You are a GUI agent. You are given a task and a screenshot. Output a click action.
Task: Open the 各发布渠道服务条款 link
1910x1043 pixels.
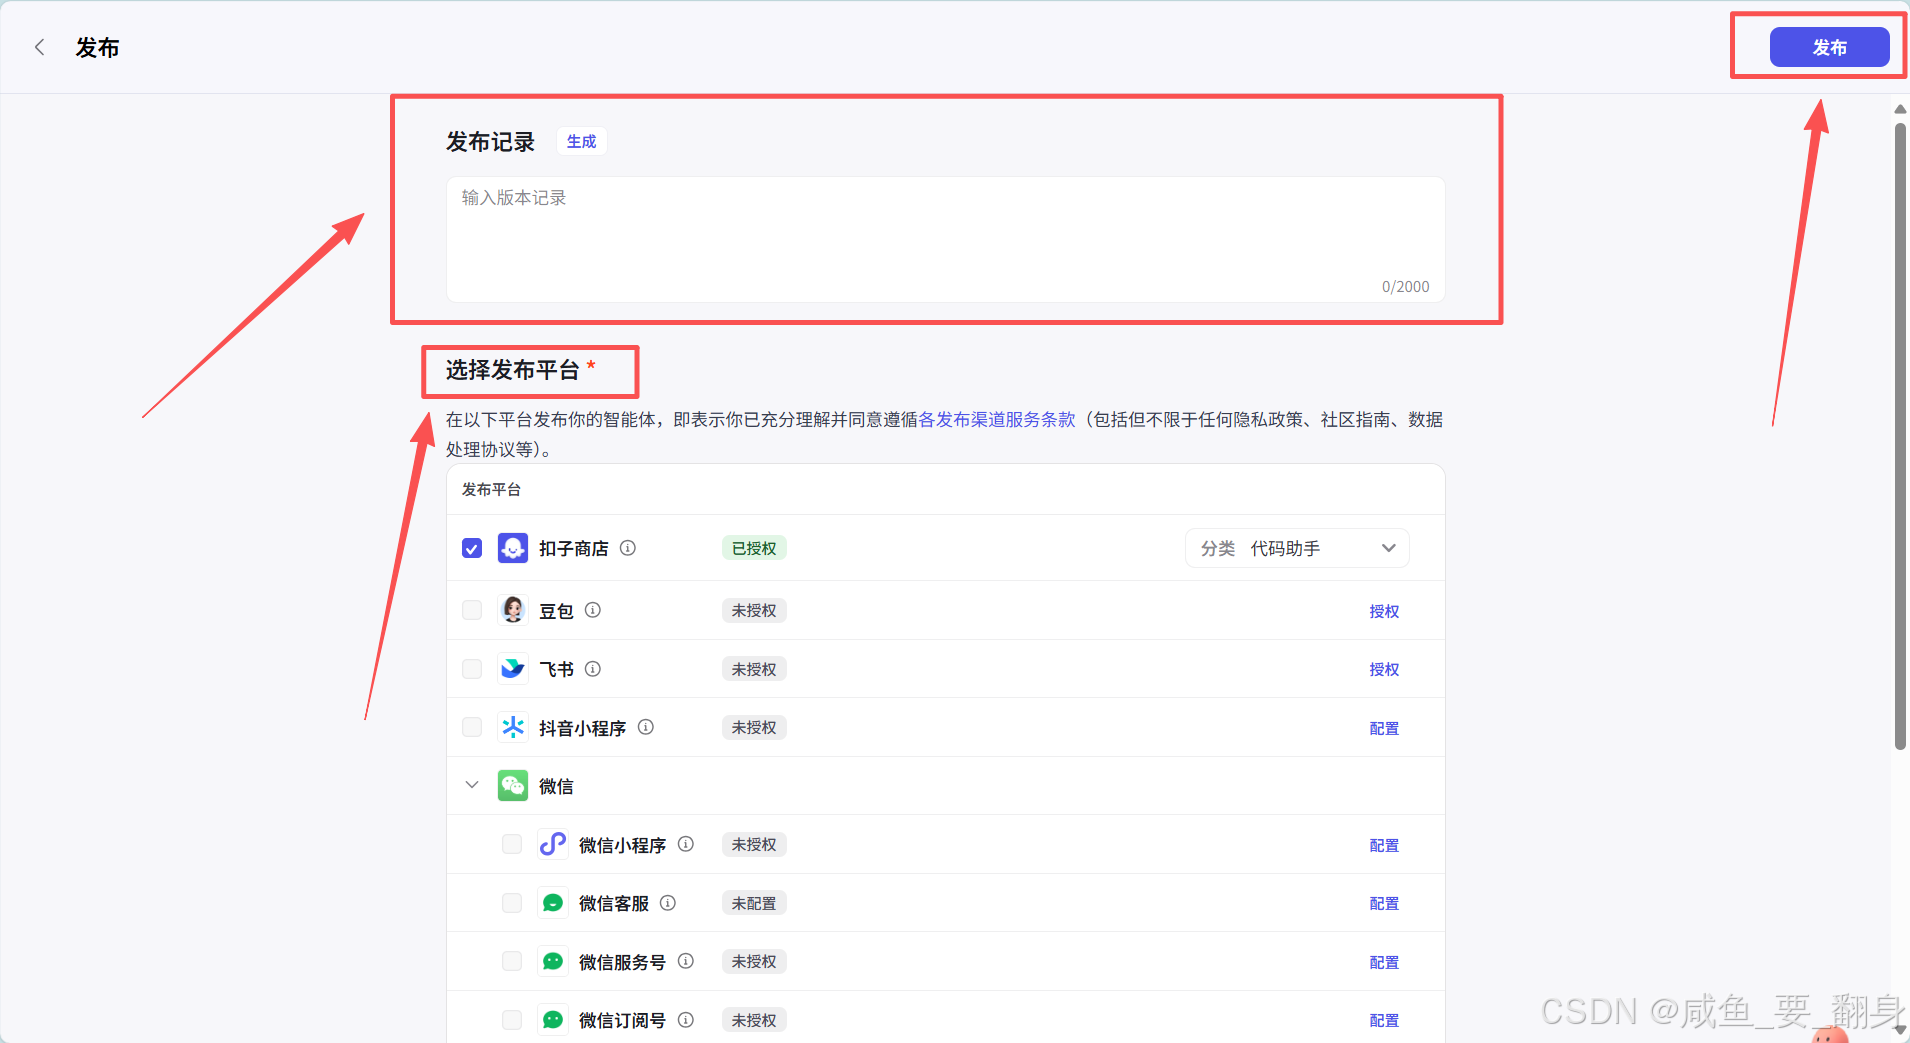tap(997, 420)
